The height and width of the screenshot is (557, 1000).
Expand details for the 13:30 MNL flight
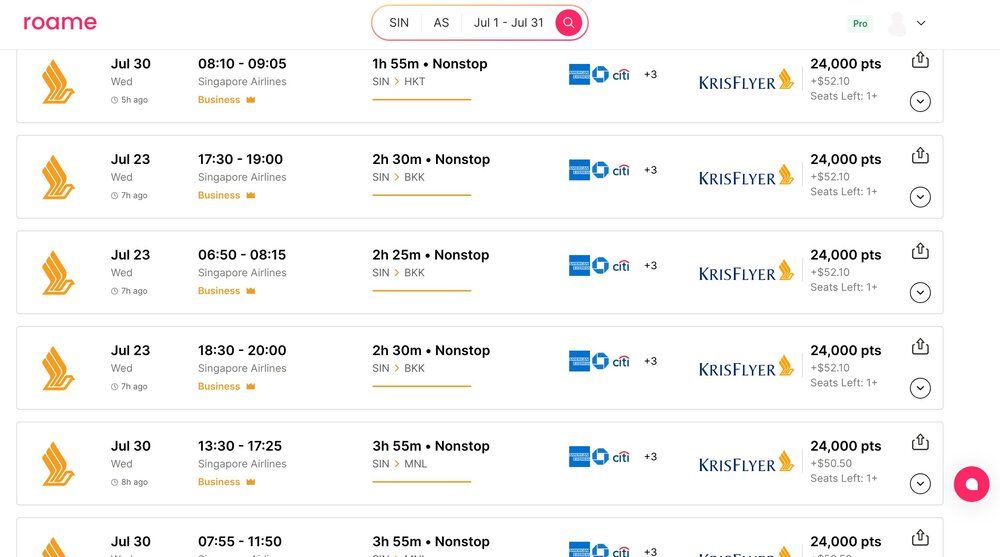click(x=921, y=484)
